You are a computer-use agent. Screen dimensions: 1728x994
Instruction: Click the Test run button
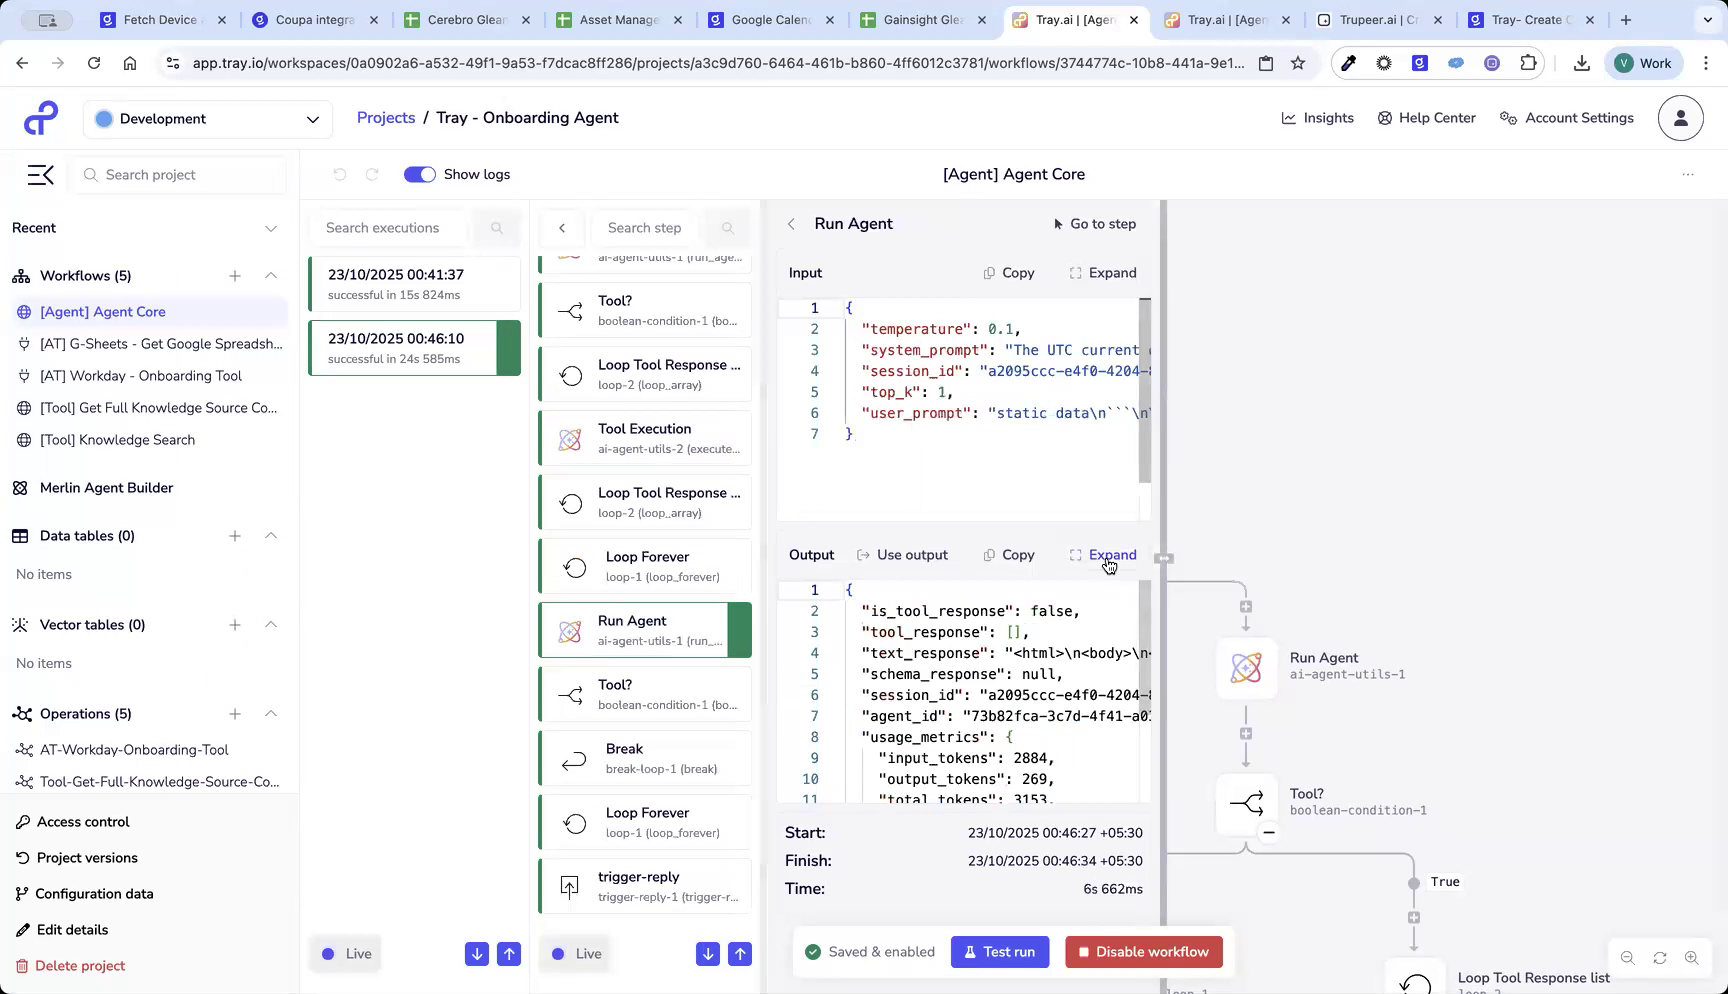[999, 951]
